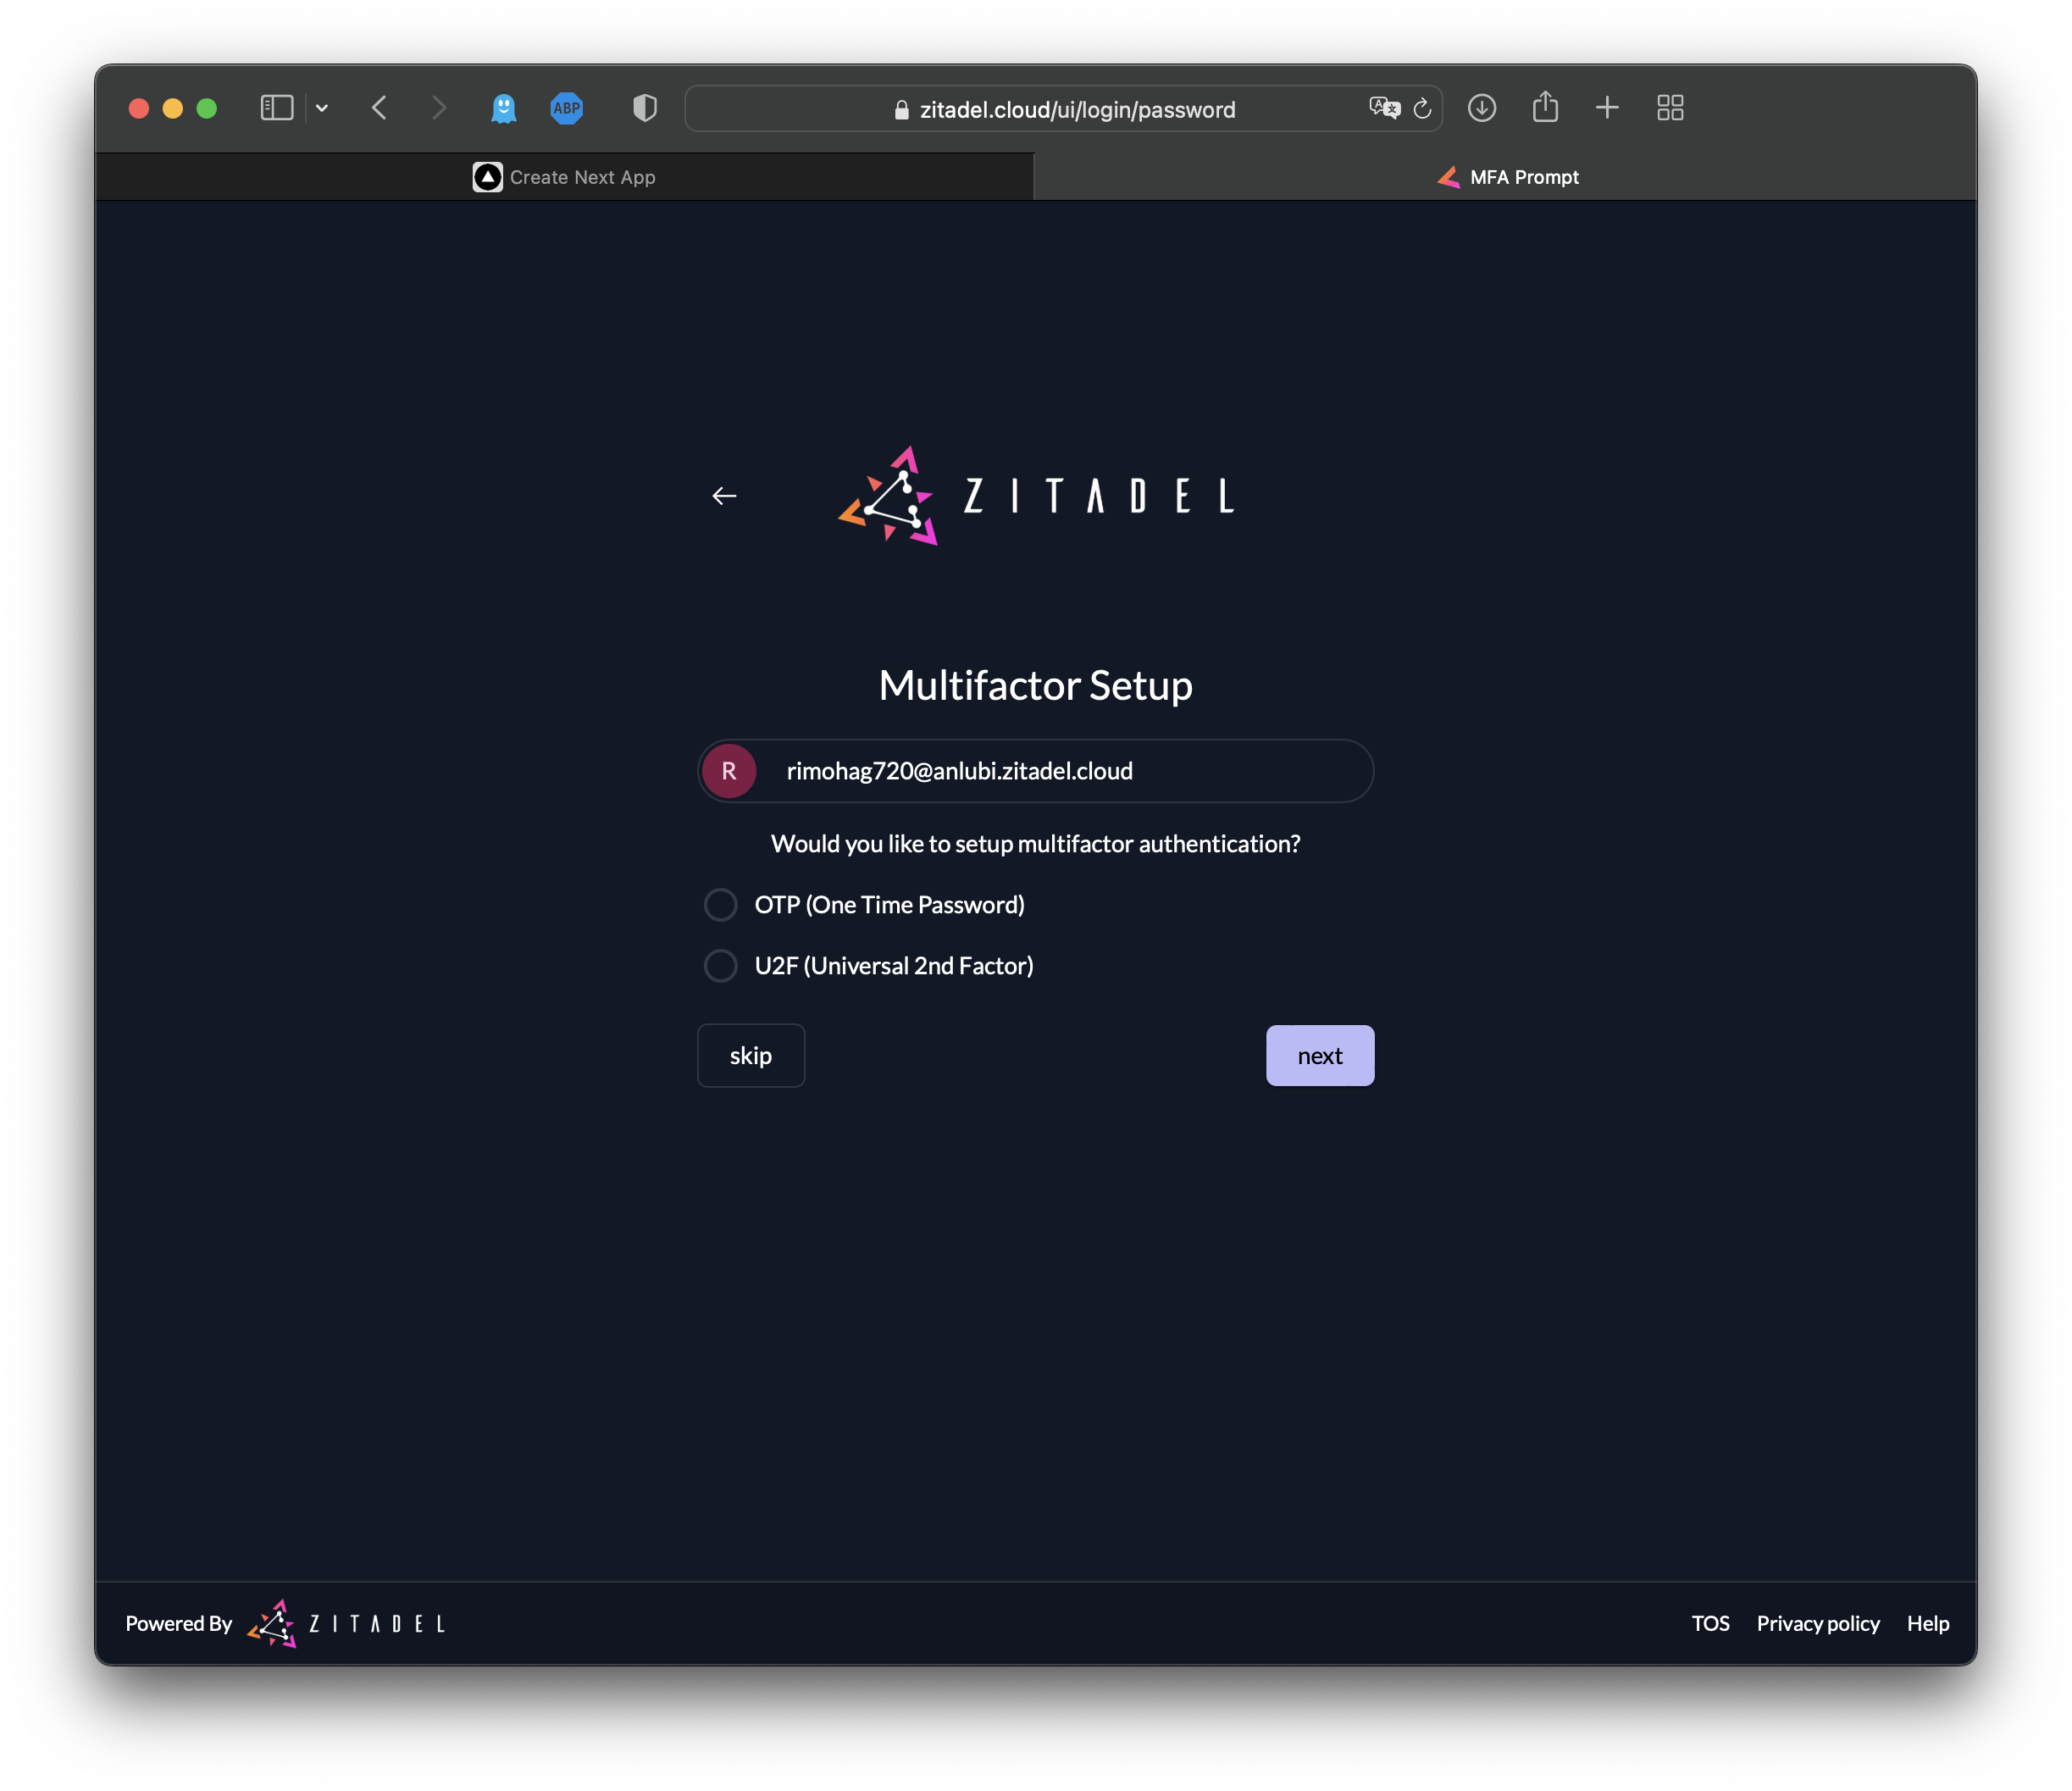
Task: Toggle the Safari sidebar panel
Action: point(277,108)
